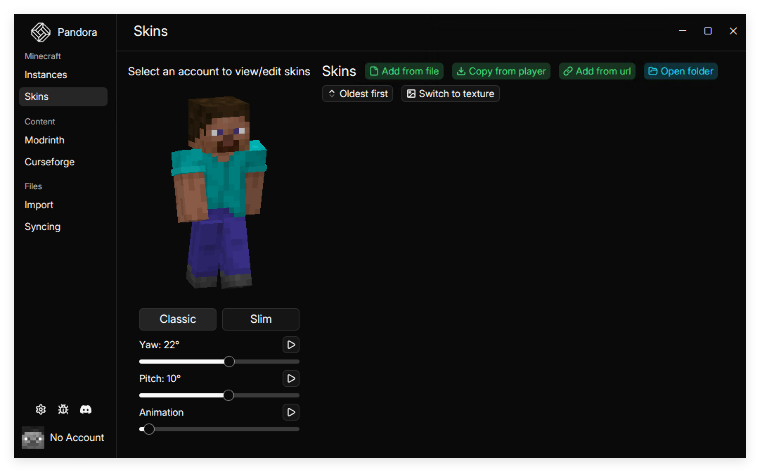Click the Pitch: 10° value label
Viewport: 760px width, 472px height.
pyautogui.click(x=160, y=378)
